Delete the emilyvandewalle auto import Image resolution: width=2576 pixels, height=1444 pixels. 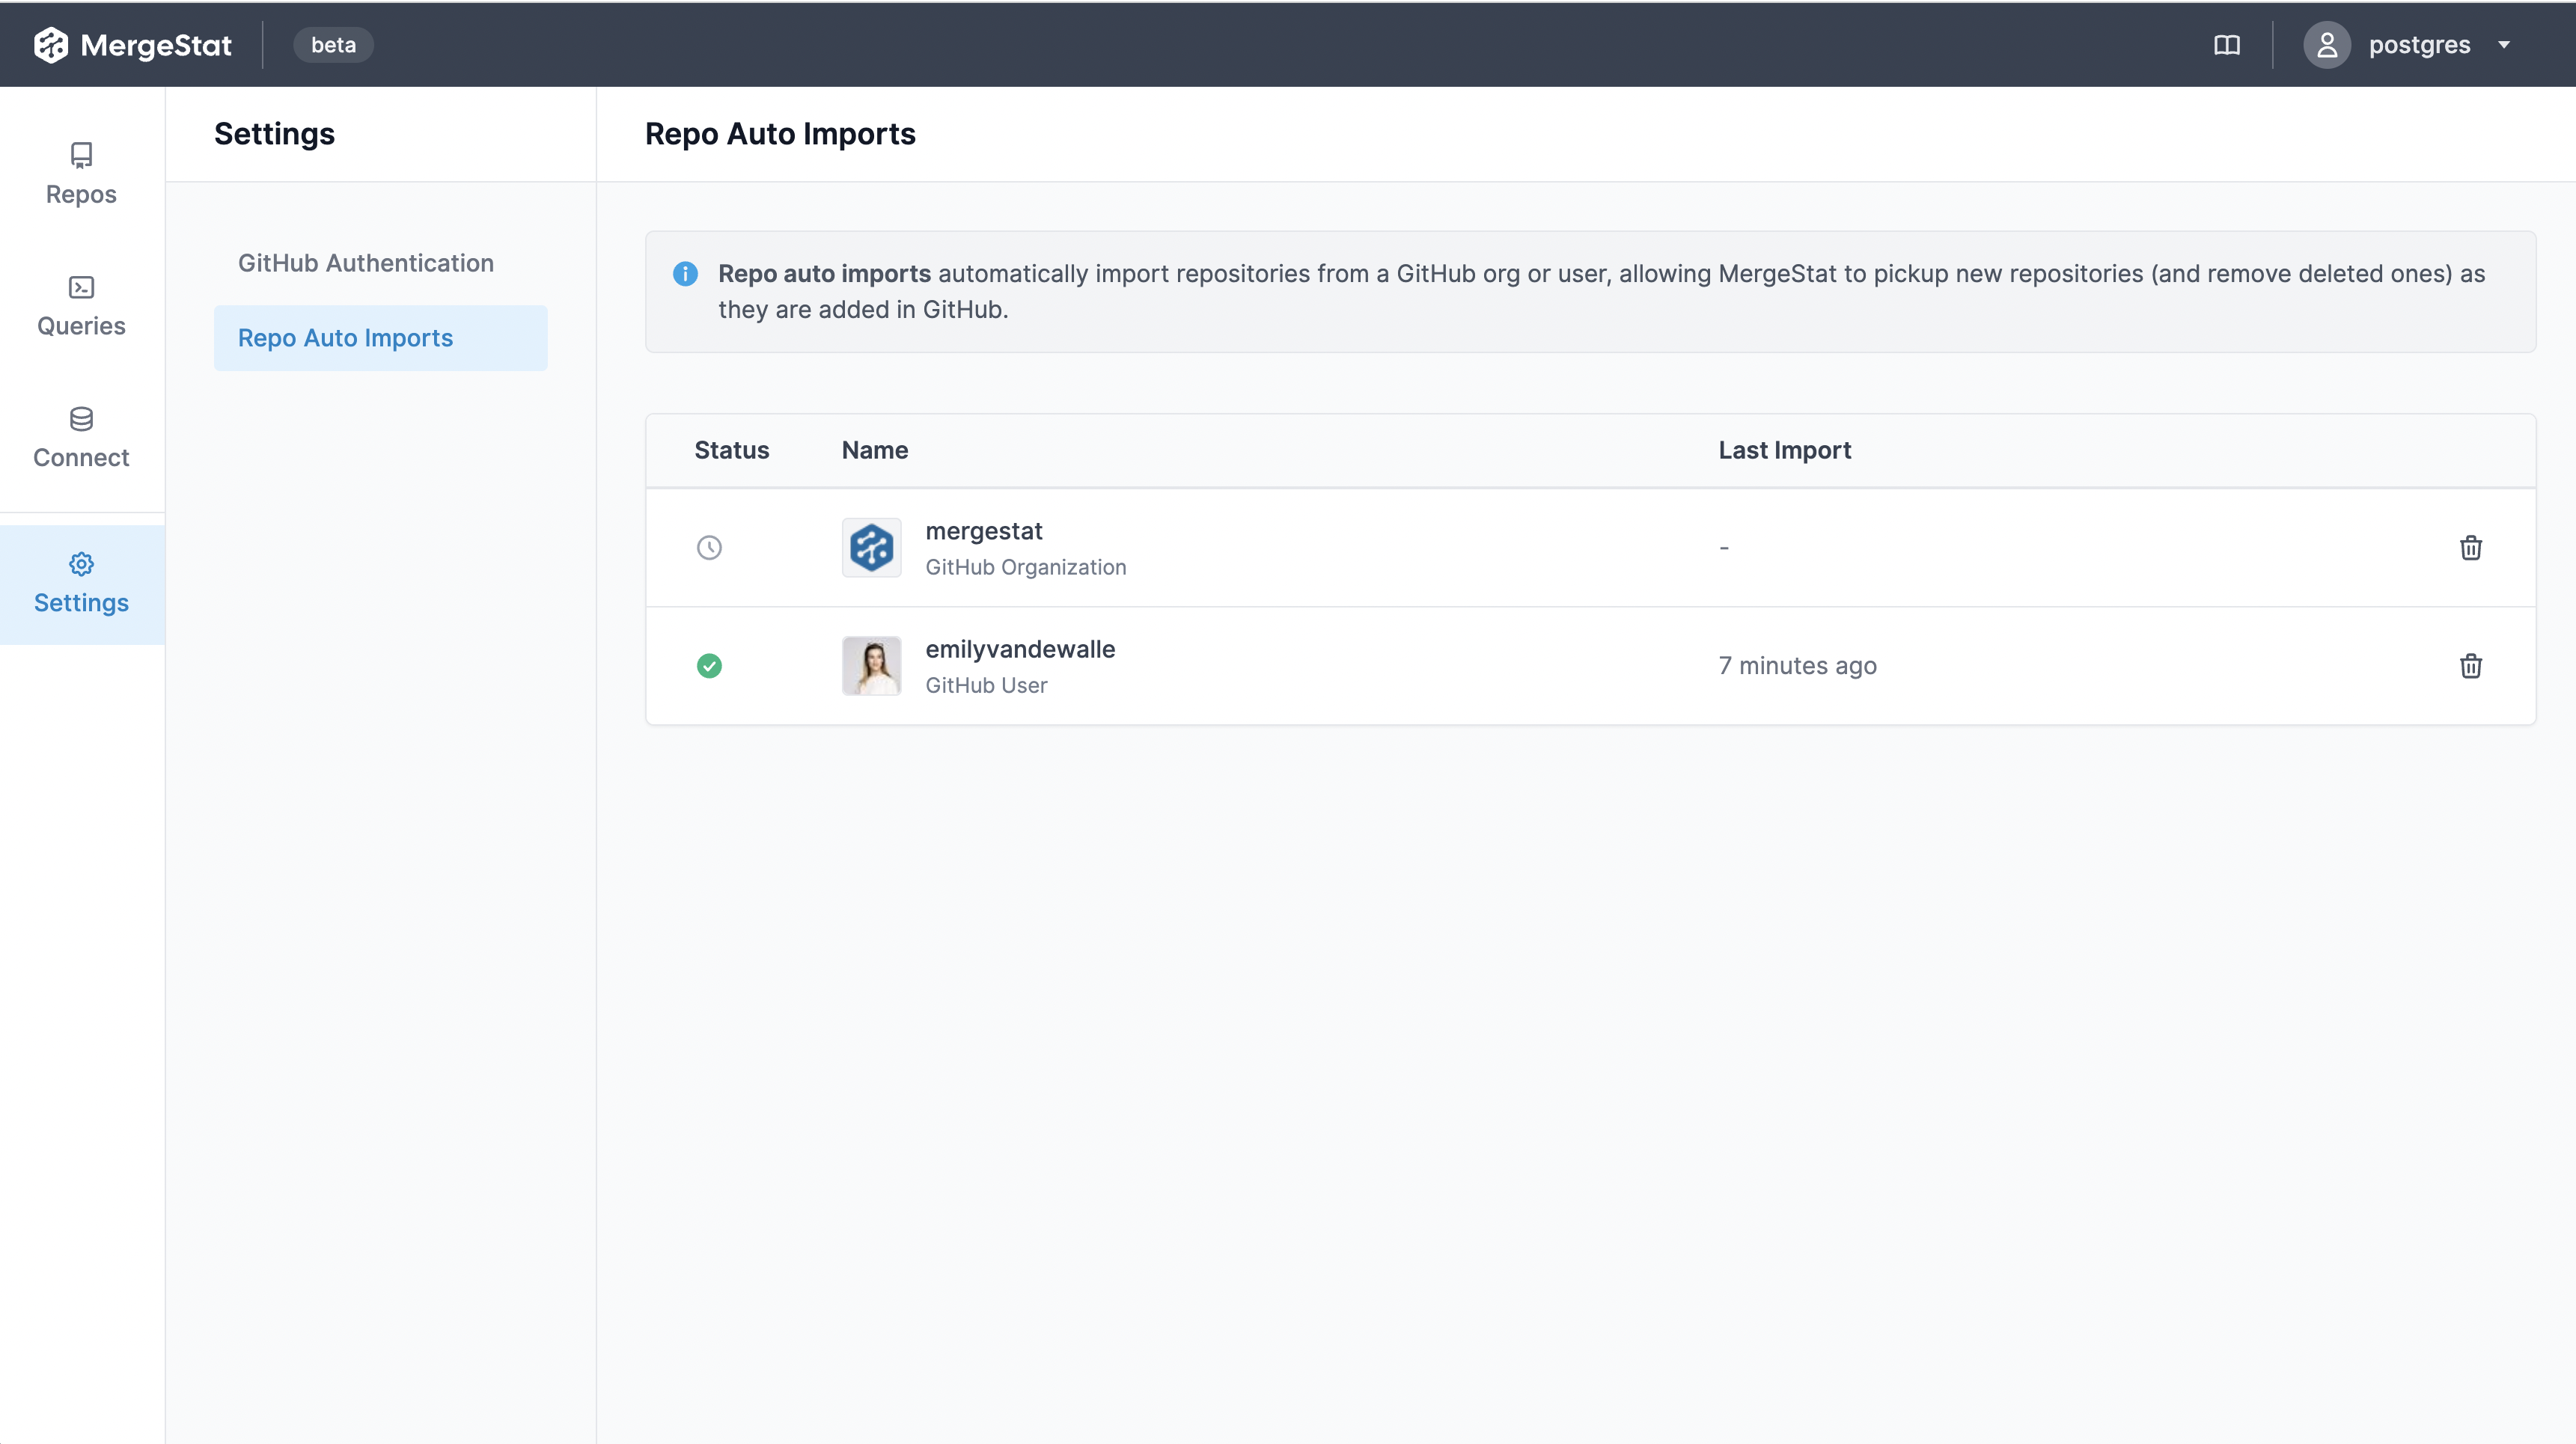click(x=2471, y=666)
